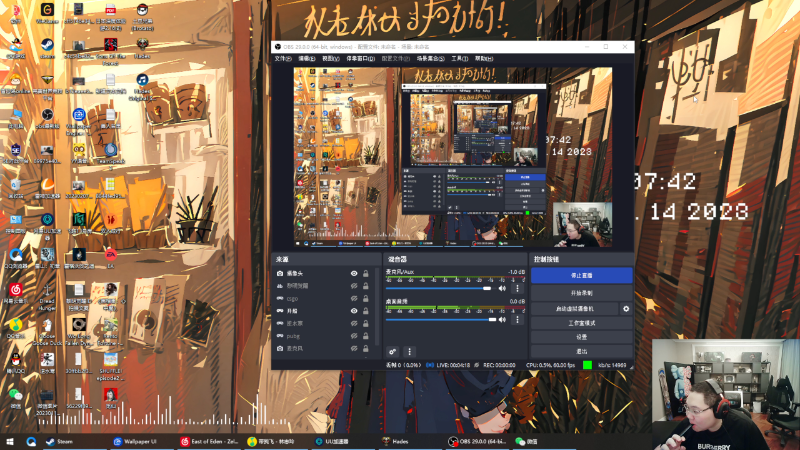
Task: Open the 视图(V) menu in OBS
Action: pyautogui.click(x=331, y=59)
